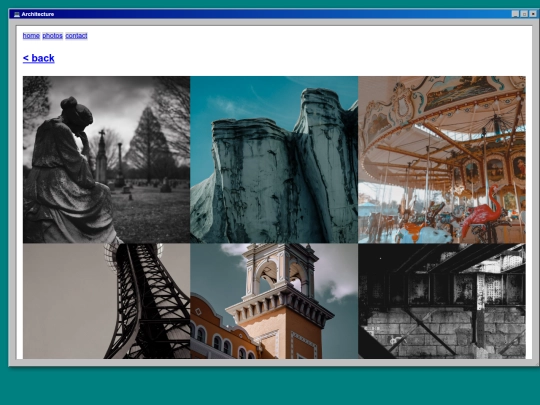Click the '< back' link
Screen dimensions: 540x405
[x=39, y=58]
